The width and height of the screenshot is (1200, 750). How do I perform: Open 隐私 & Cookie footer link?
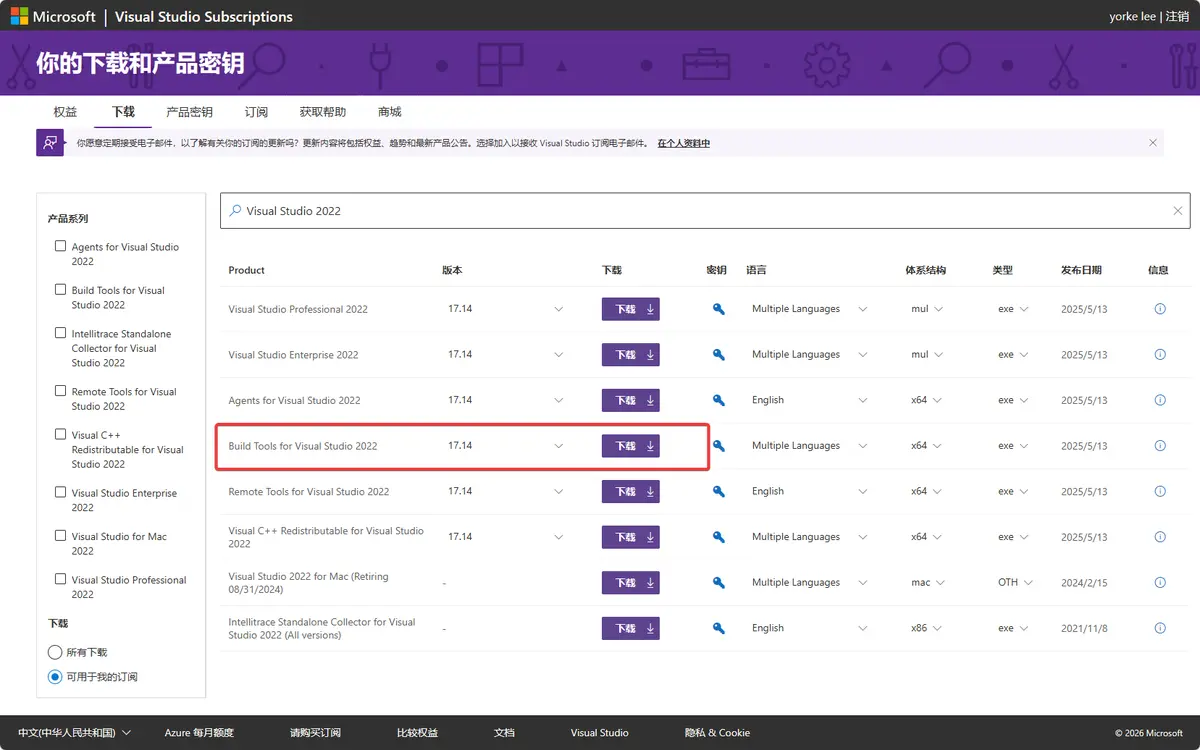(717, 733)
